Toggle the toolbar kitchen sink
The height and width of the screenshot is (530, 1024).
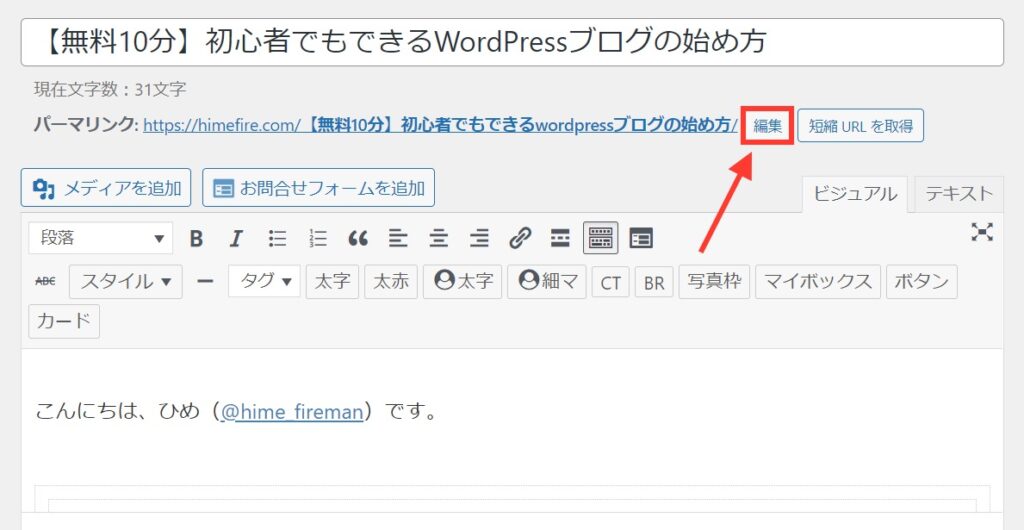[601, 238]
